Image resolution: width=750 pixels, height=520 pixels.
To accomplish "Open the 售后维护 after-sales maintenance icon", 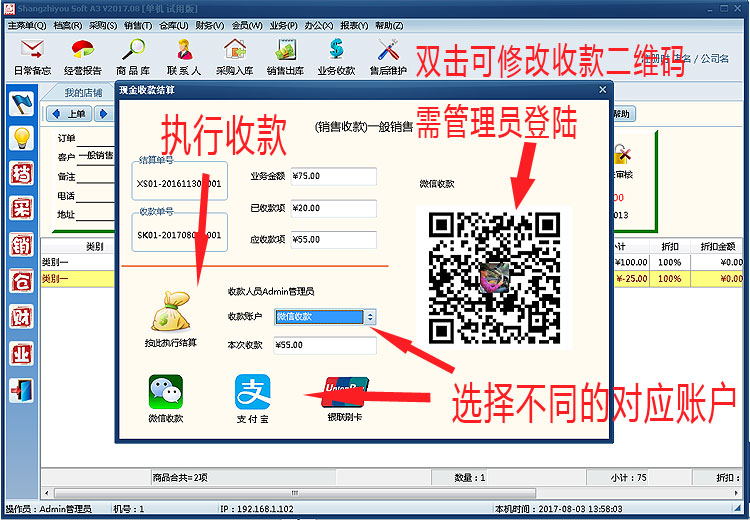I will (x=388, y=57).
